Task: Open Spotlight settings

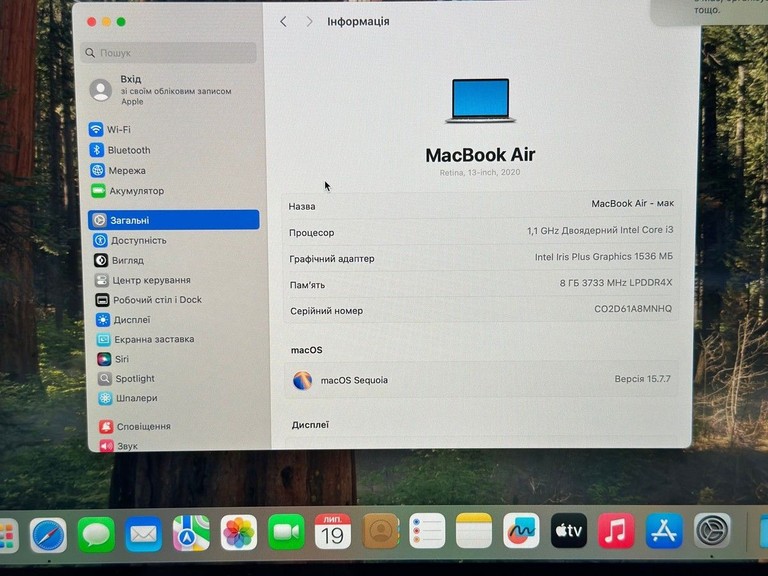Action: 126,379
